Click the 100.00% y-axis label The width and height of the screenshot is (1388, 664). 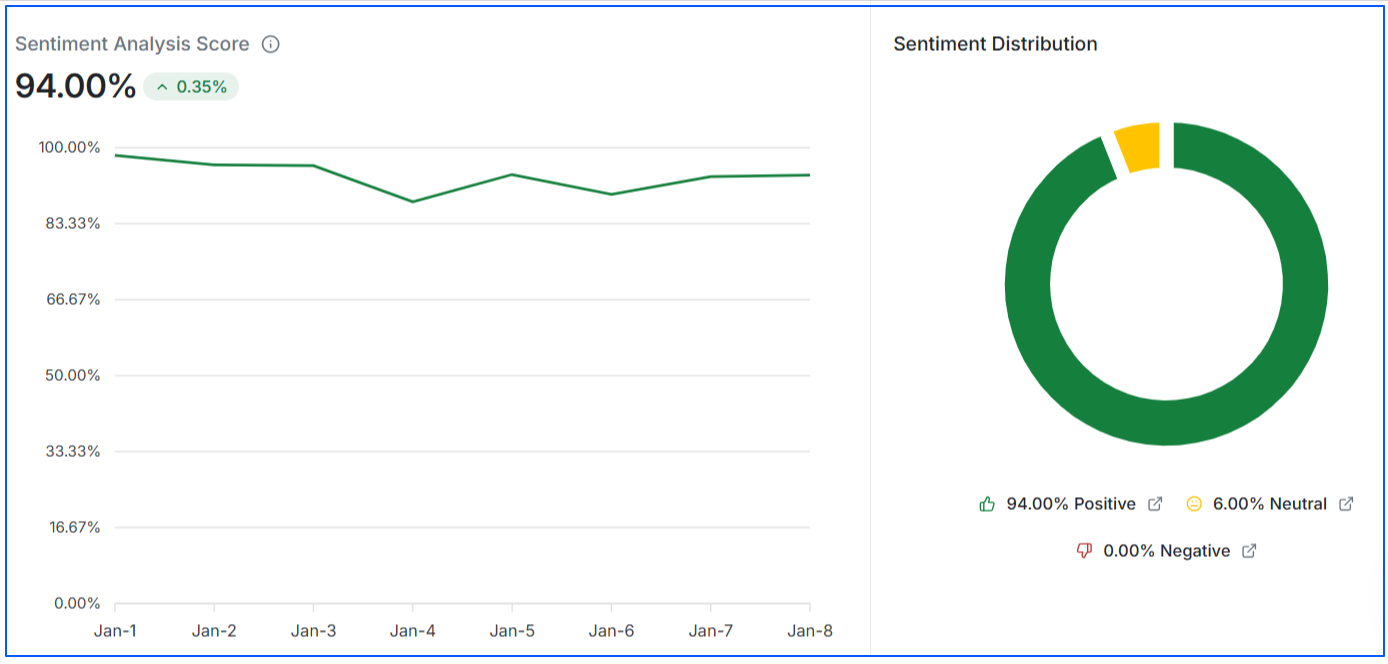pos(70,147)
